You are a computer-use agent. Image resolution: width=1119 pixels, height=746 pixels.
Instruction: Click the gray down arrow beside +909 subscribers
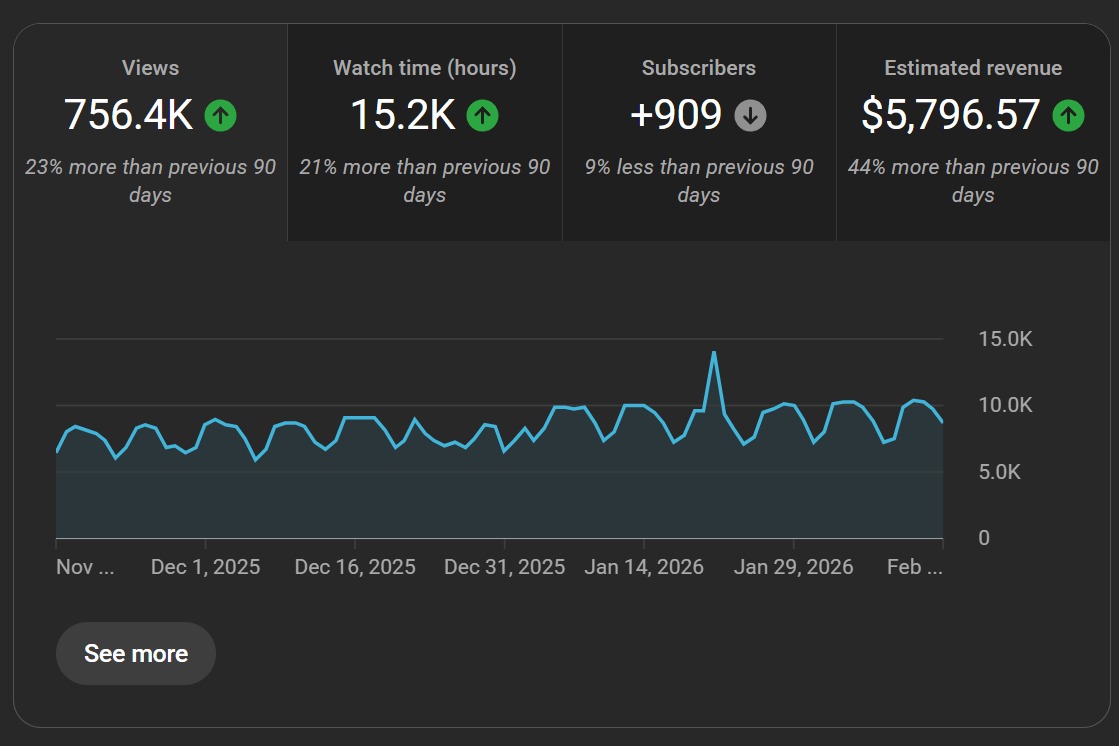(750, 116)
